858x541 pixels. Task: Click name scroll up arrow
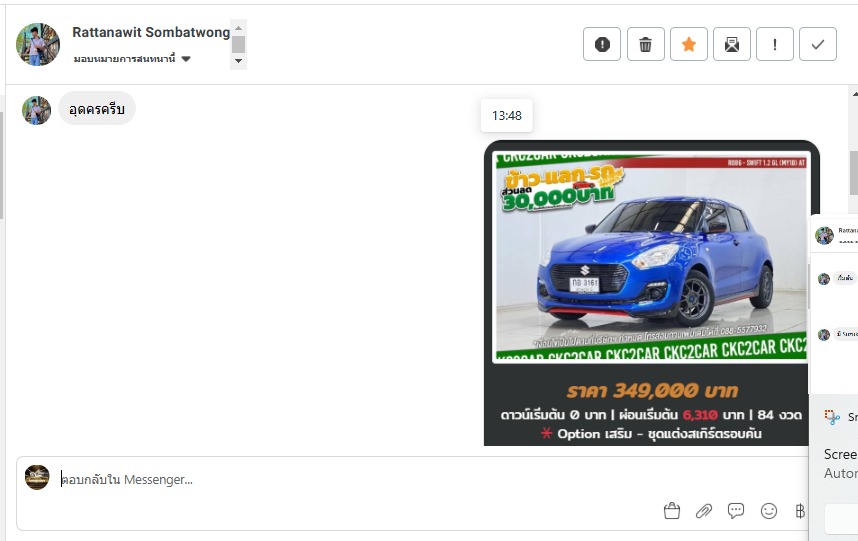click(239, 28)
